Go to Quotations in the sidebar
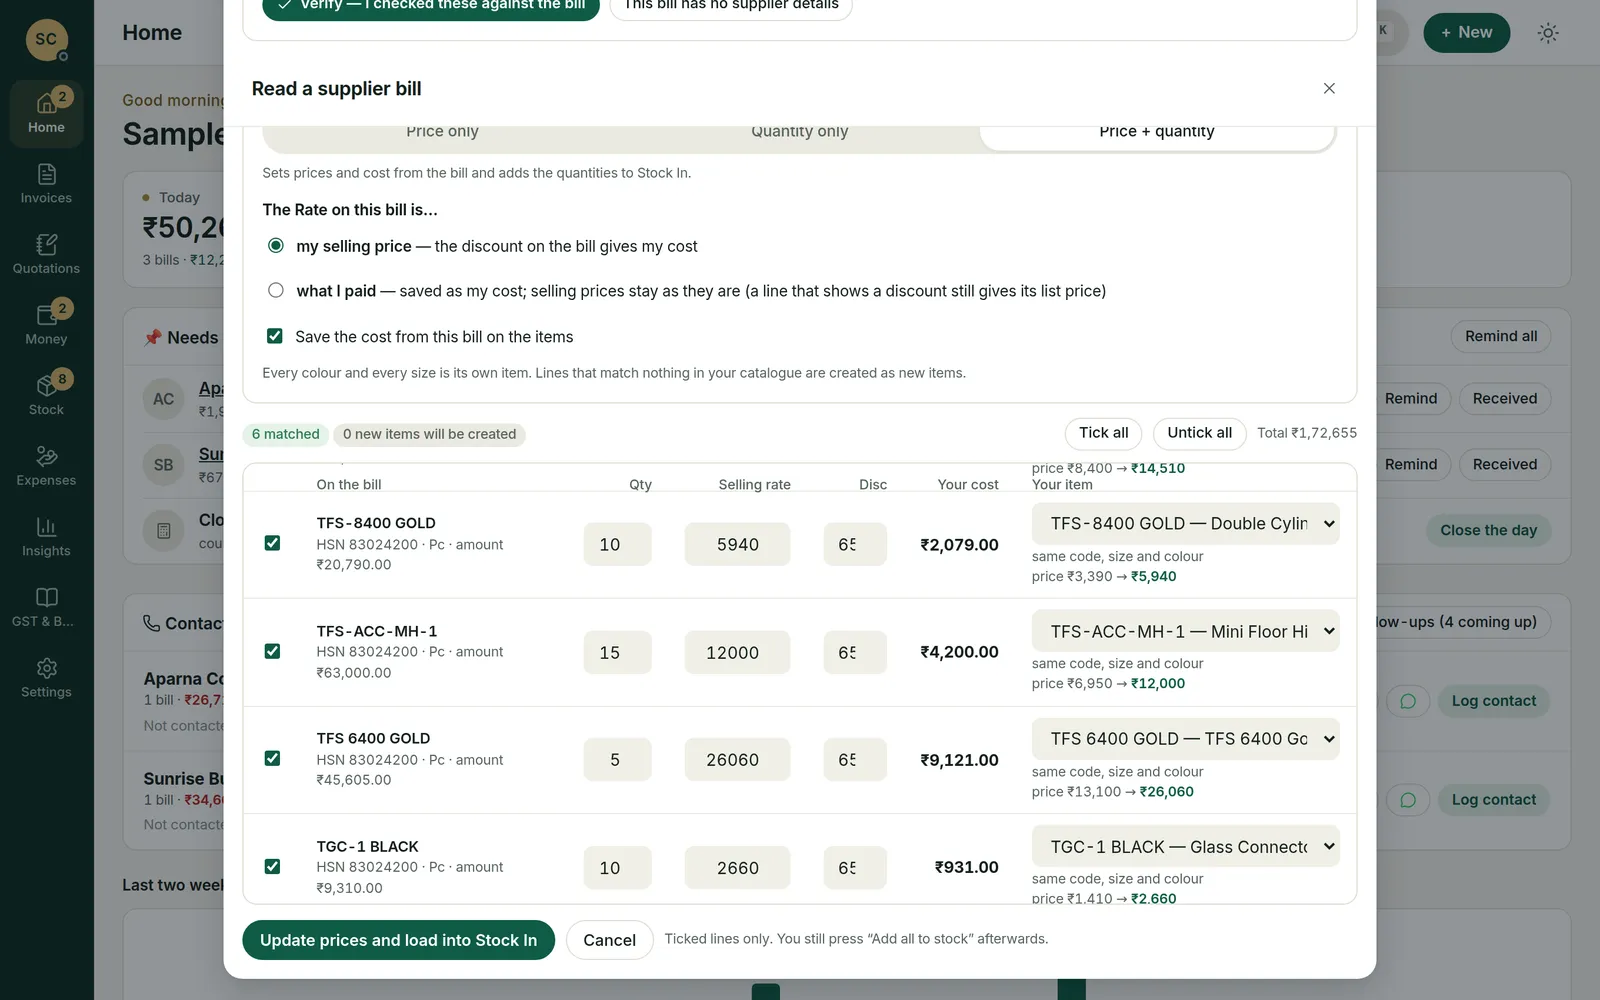This screenshot has width=1600, height=1000. coord(46,254)
